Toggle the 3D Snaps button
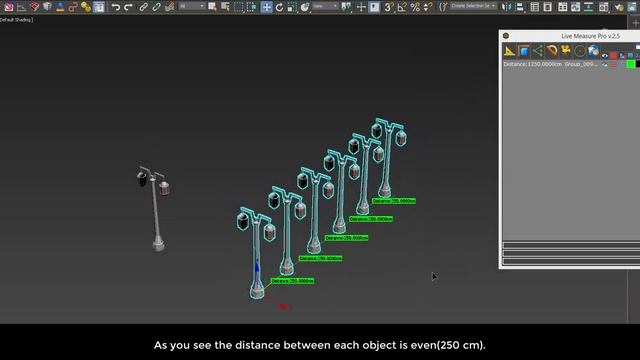Screen dimensions: 640x360 [388, 7]
